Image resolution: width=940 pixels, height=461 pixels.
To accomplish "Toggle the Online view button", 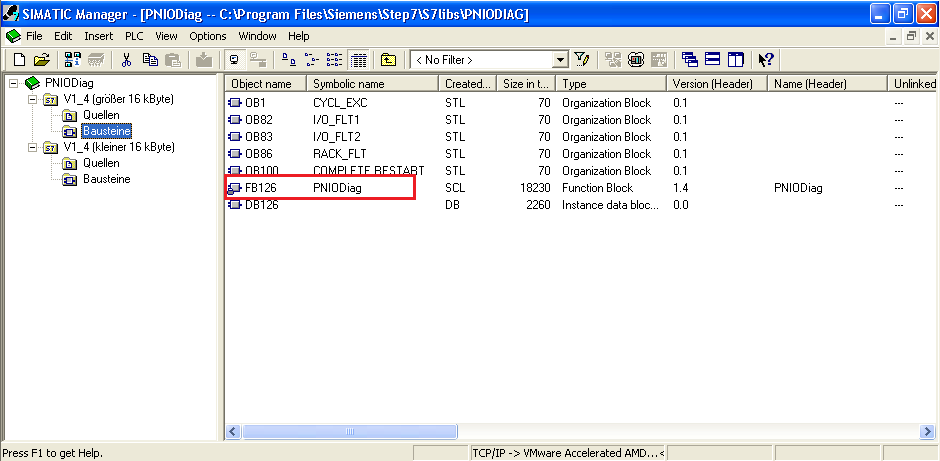I will (x=235, y=59).
